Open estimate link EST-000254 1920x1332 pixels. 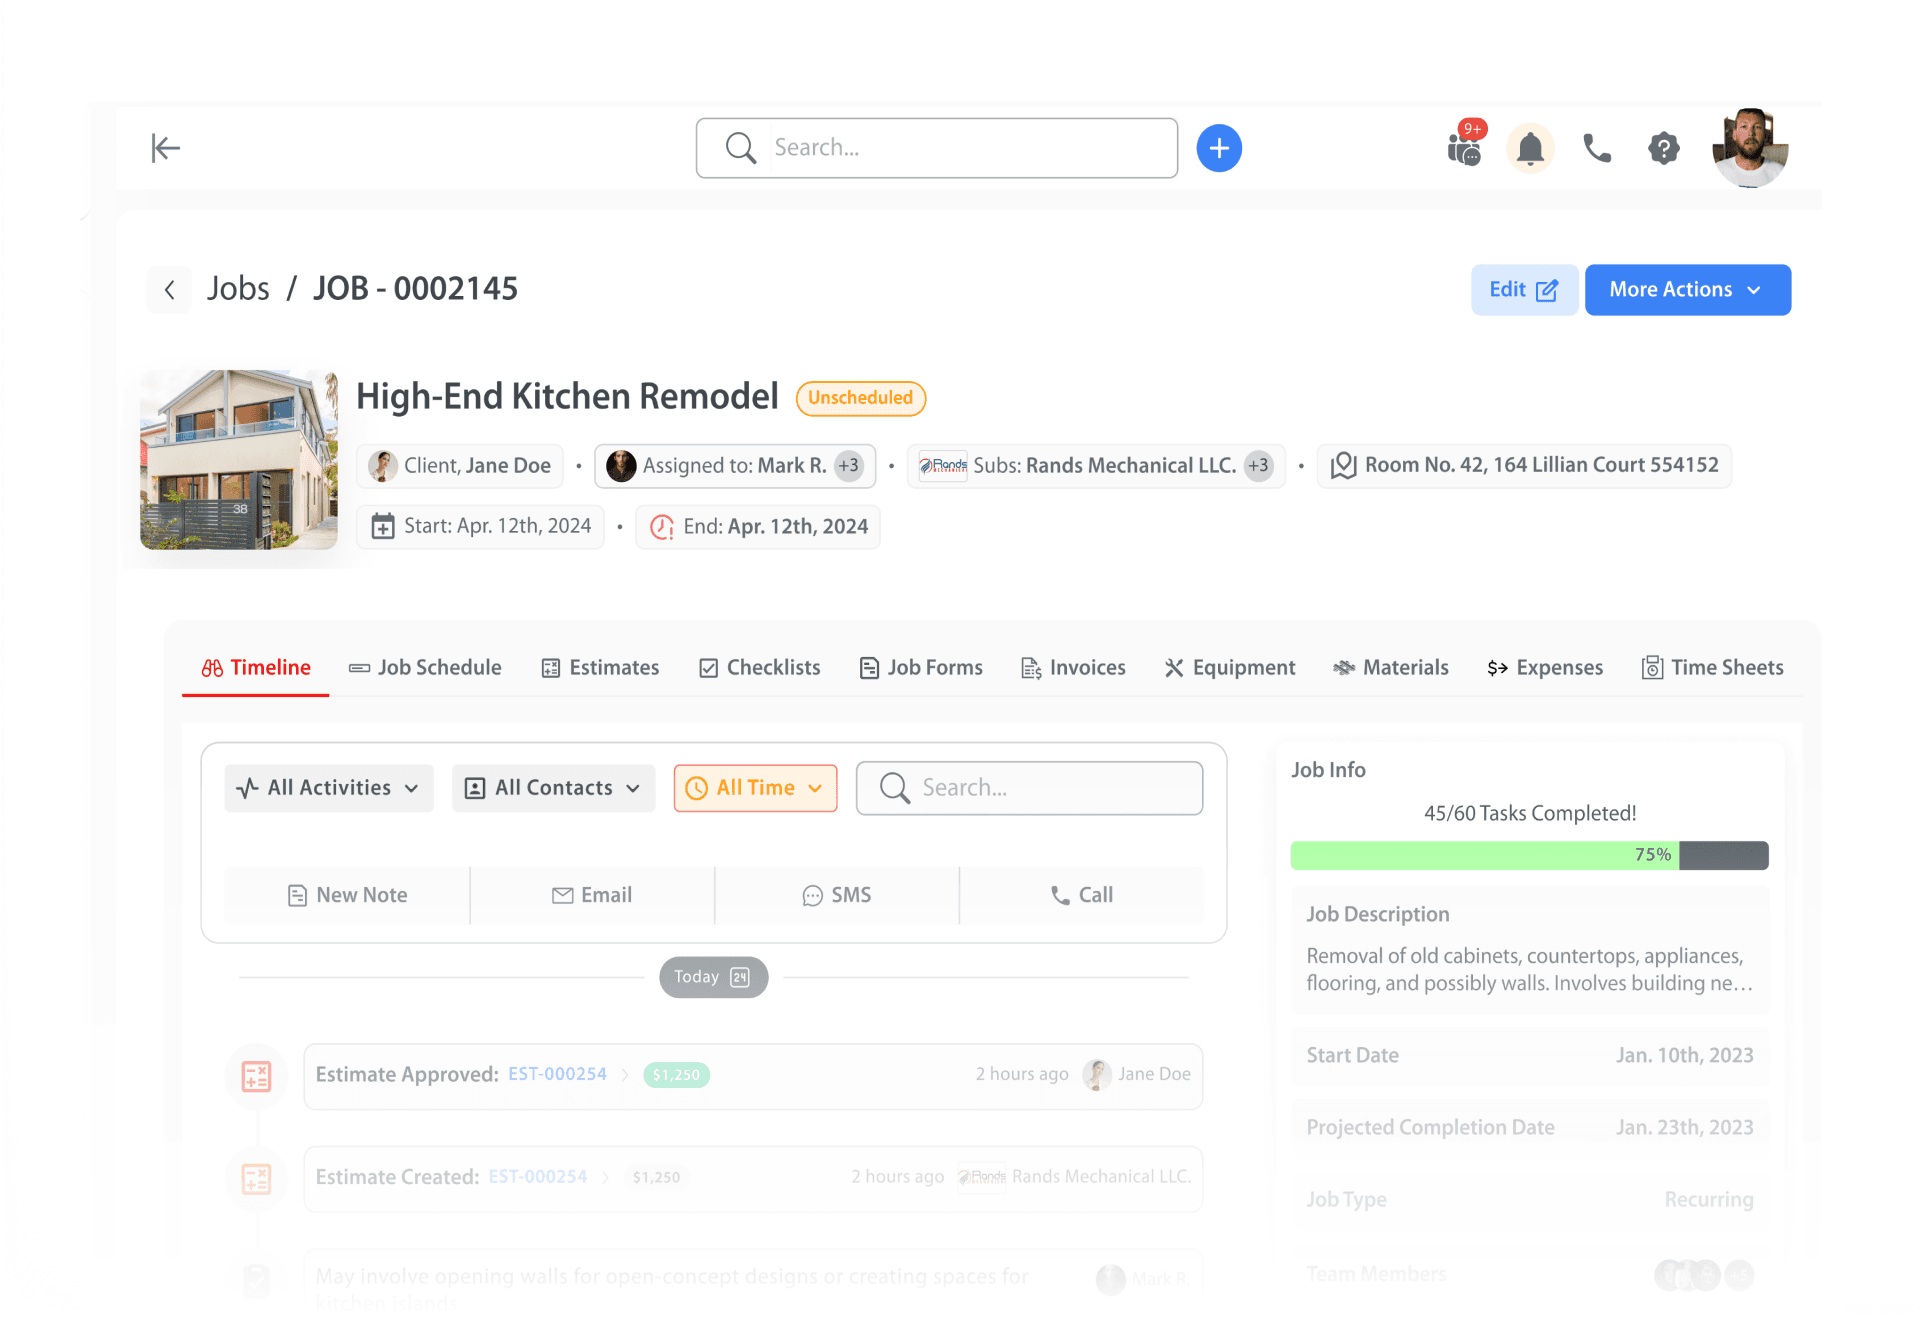pos(557,1074)
